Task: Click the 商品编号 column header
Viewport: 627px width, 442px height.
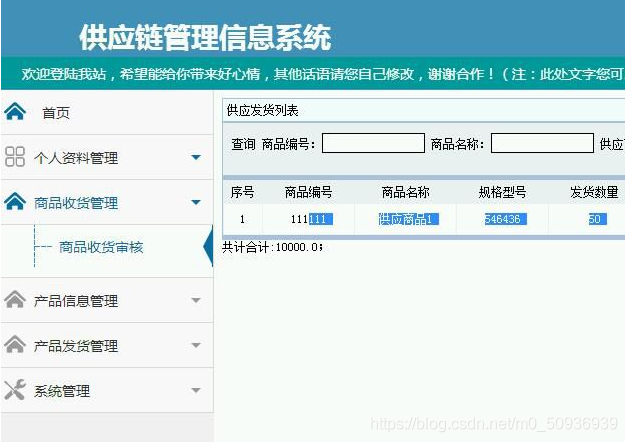Action: pyautogui.click(x=308, y=192)
